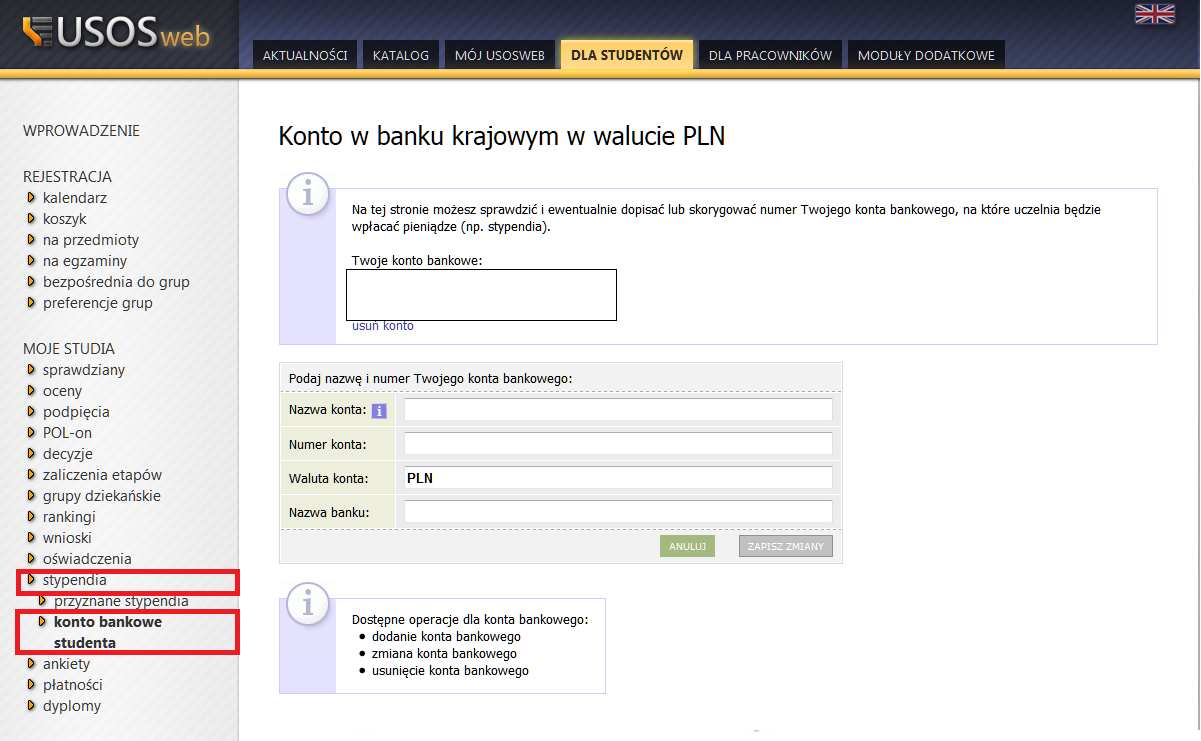The height and width of the screenshot is (741, 1201).
Task: Open oceny in the sidebar
Action: click(63, 391)
